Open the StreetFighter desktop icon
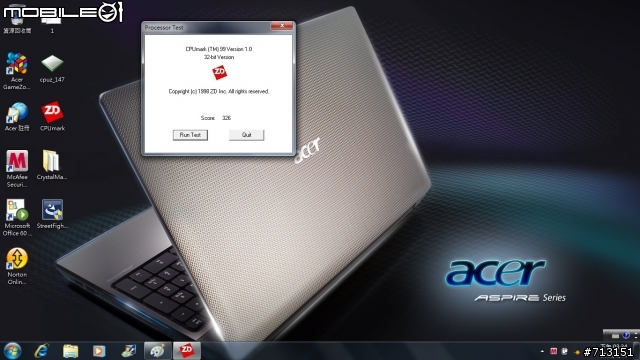This screenshot has height=360, width=640. 52,214
